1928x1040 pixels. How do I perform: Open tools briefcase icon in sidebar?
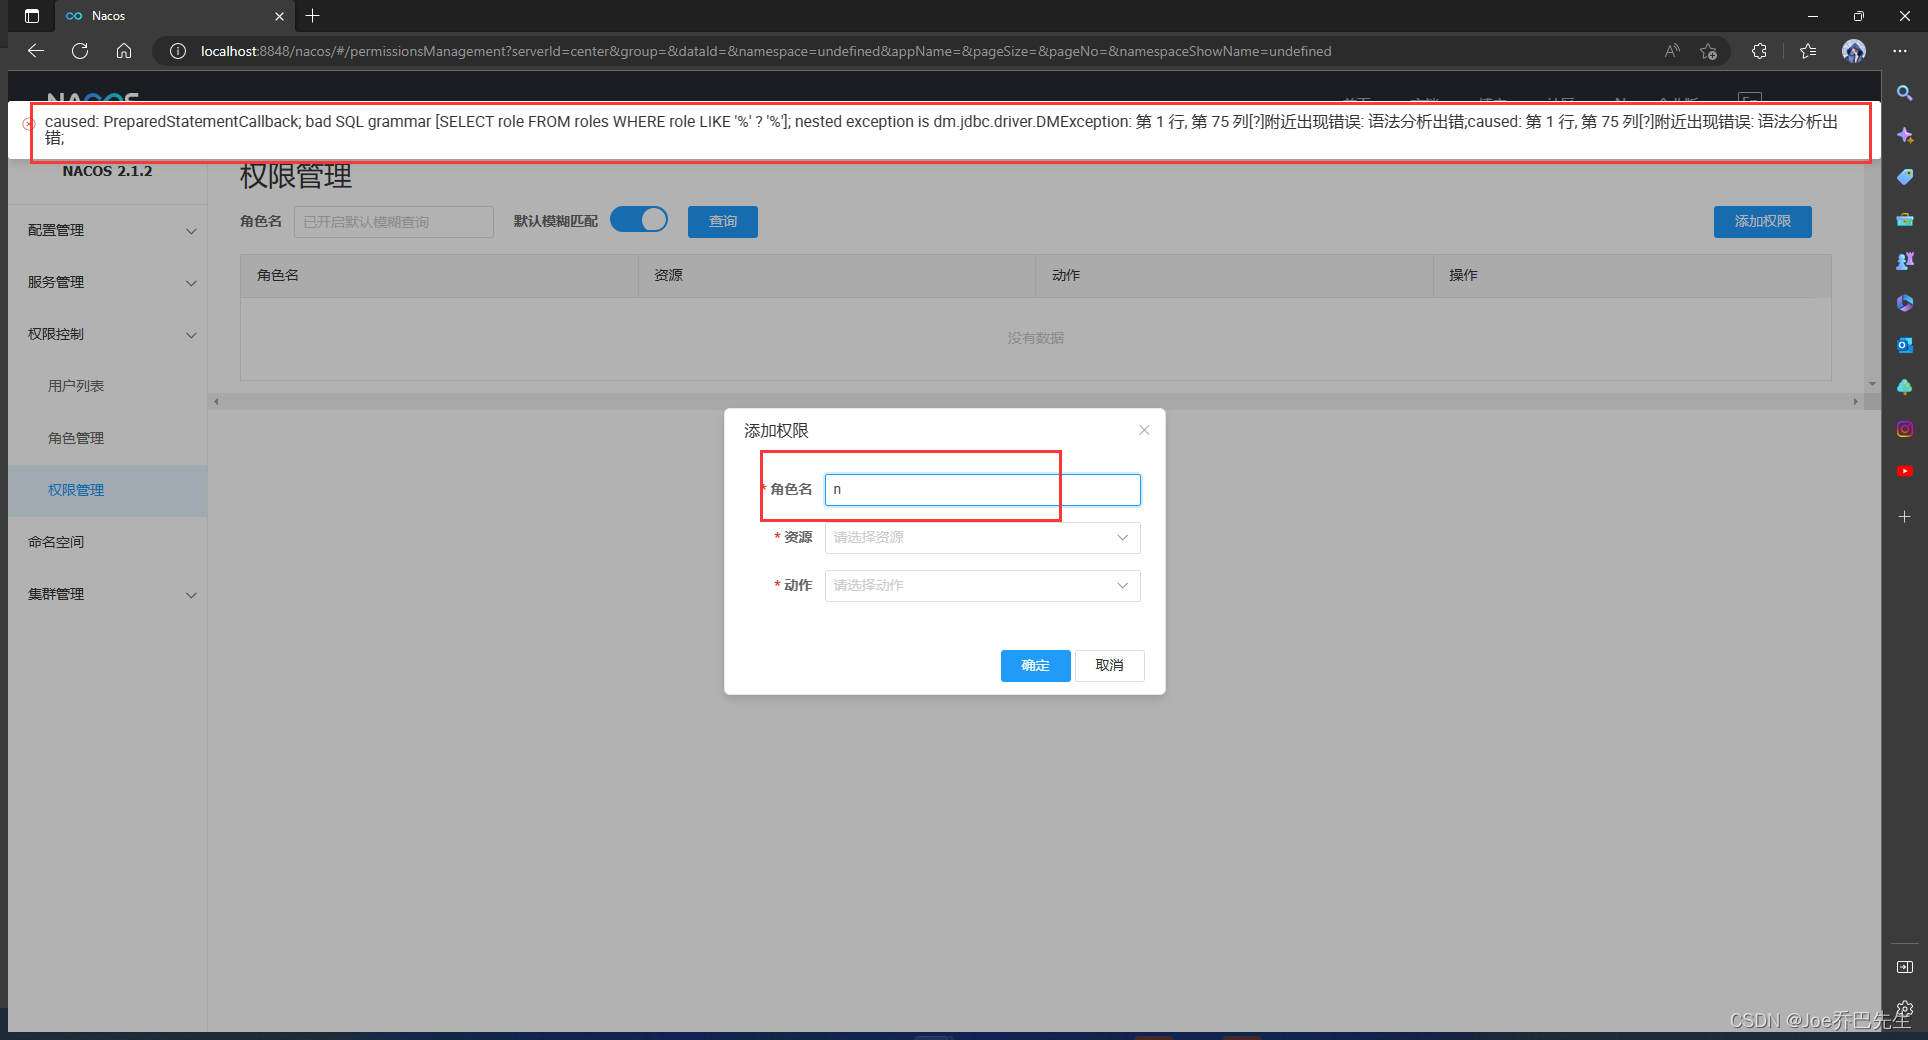tap(1905, 219)
